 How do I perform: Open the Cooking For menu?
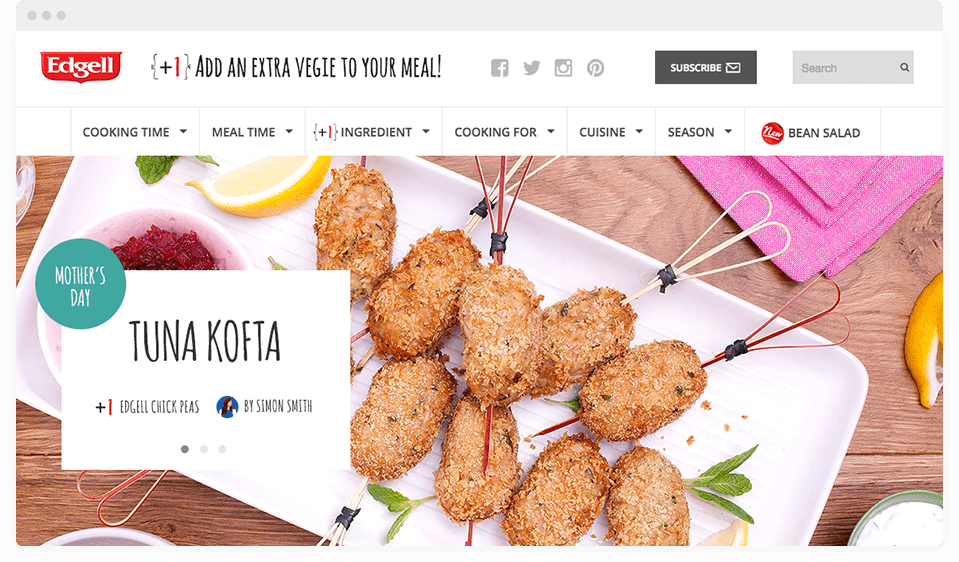(505, 132)
